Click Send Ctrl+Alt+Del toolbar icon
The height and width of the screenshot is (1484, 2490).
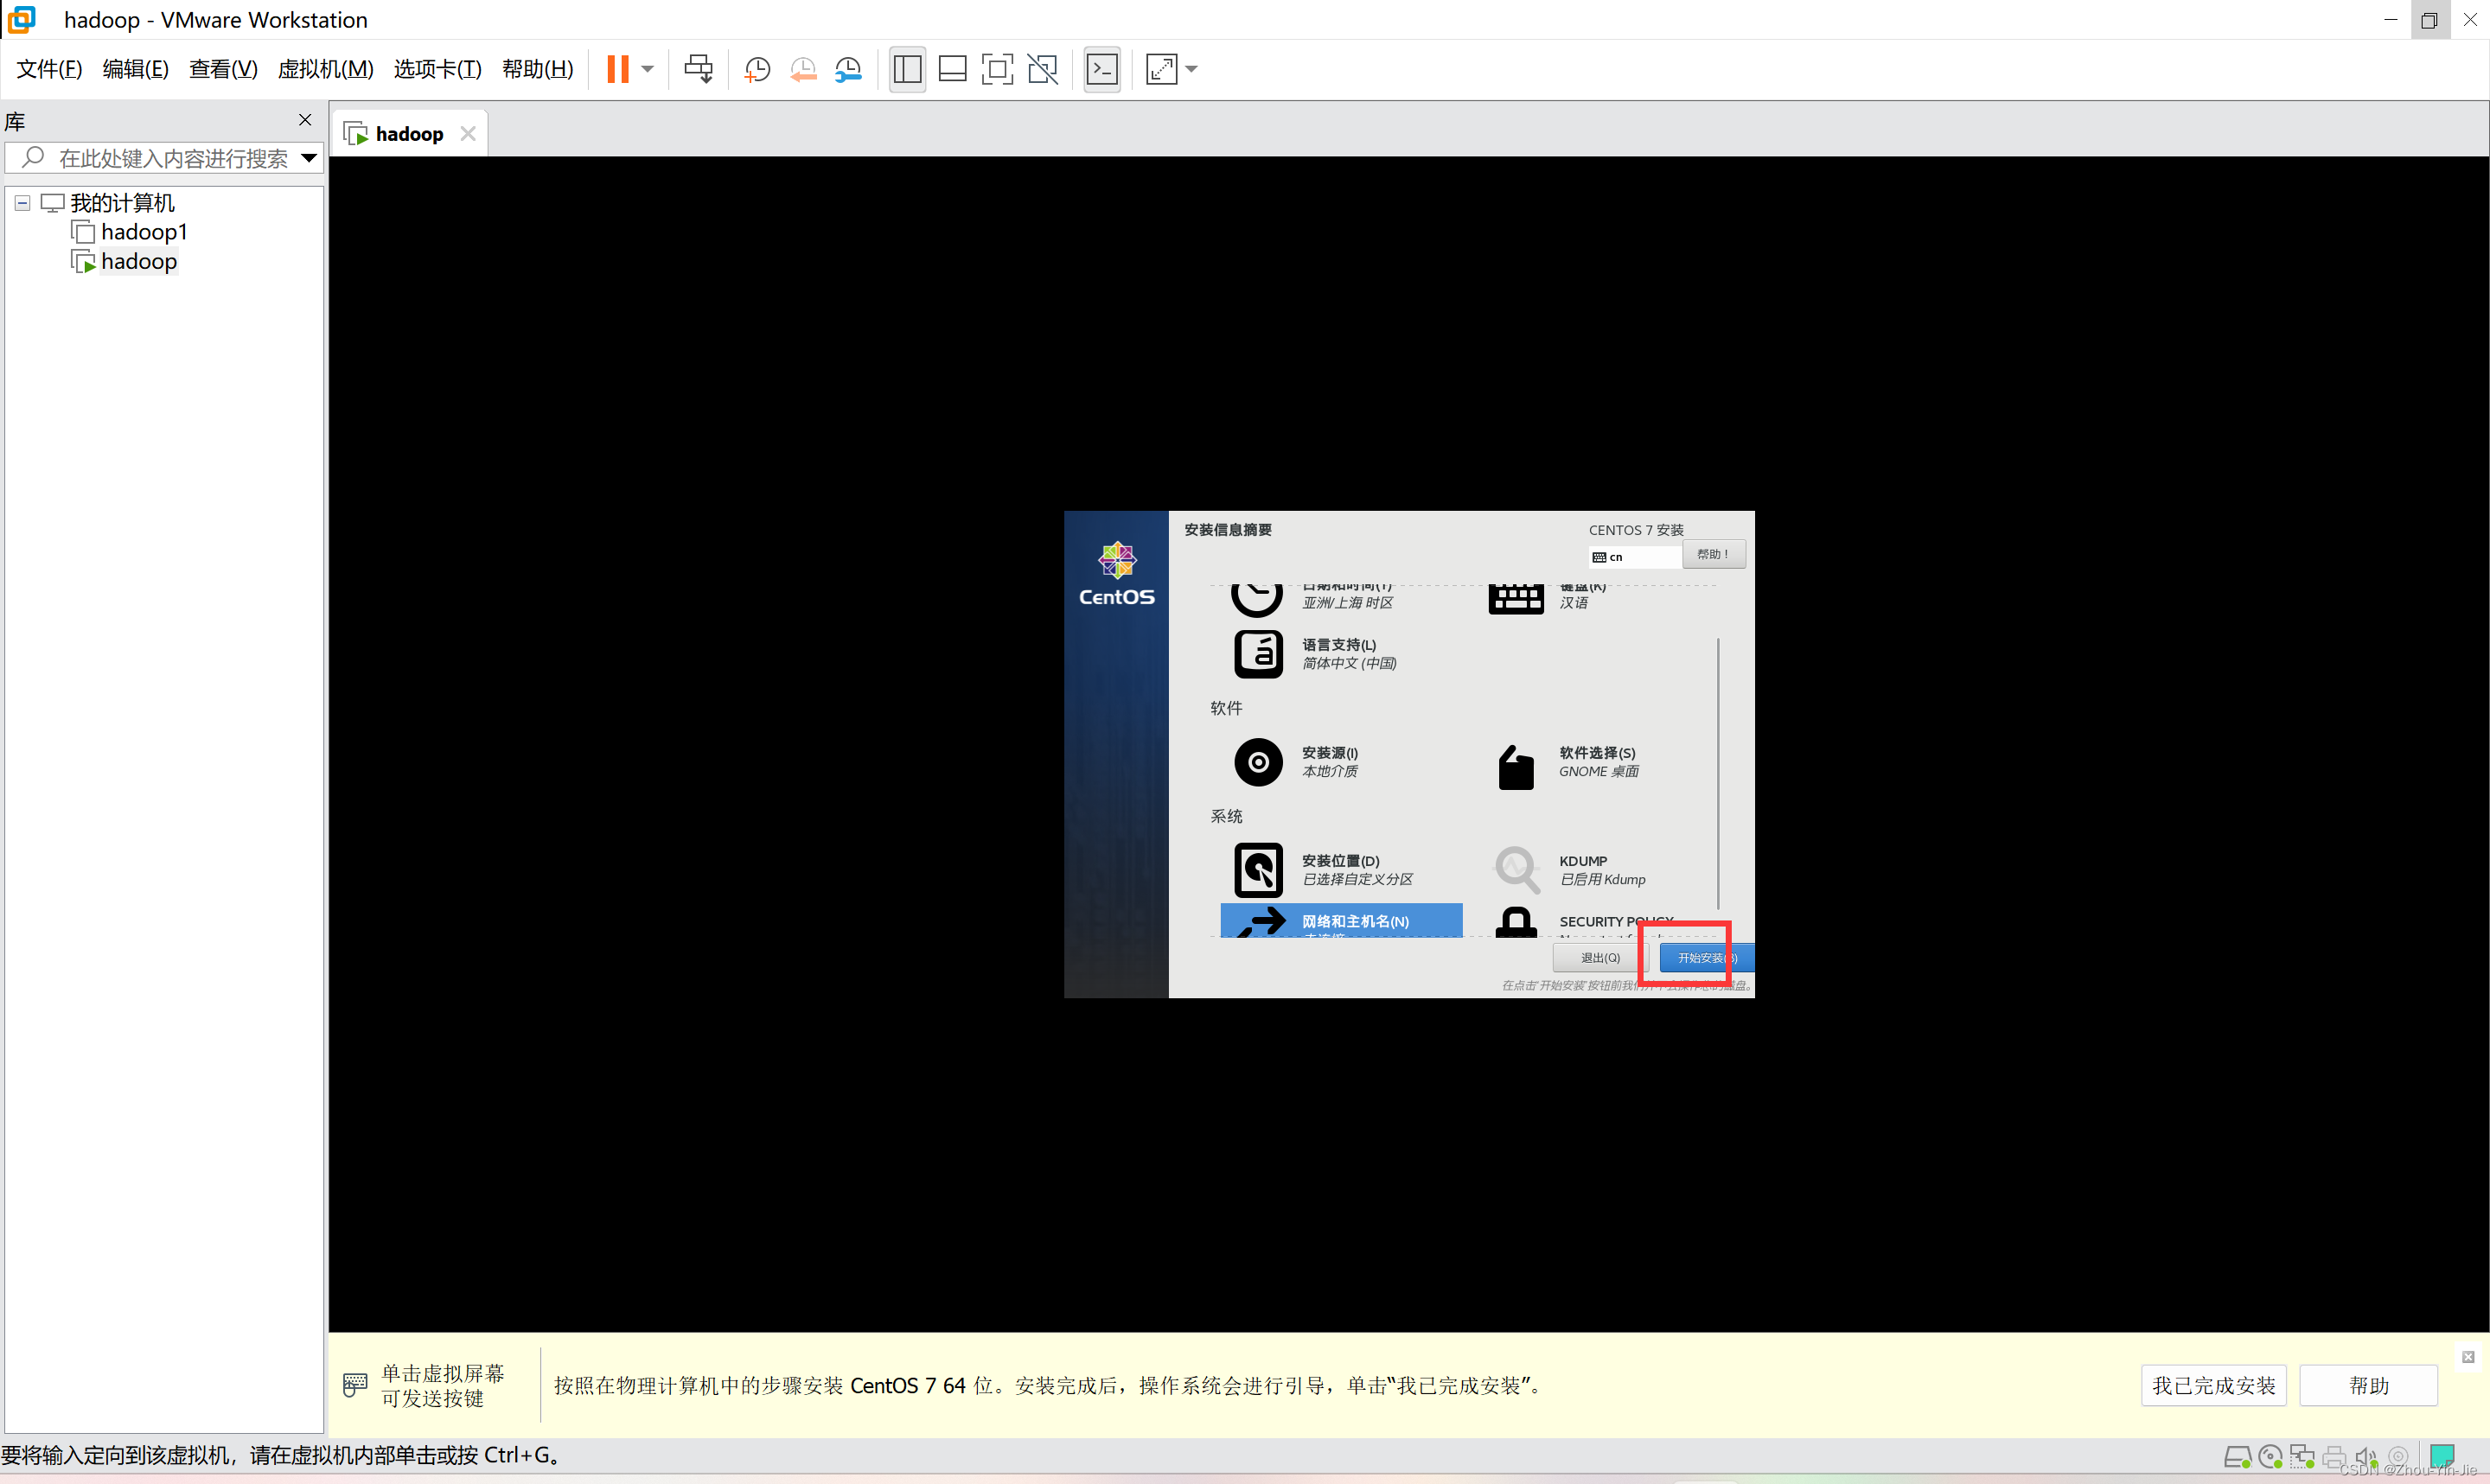tap(698, 69)
